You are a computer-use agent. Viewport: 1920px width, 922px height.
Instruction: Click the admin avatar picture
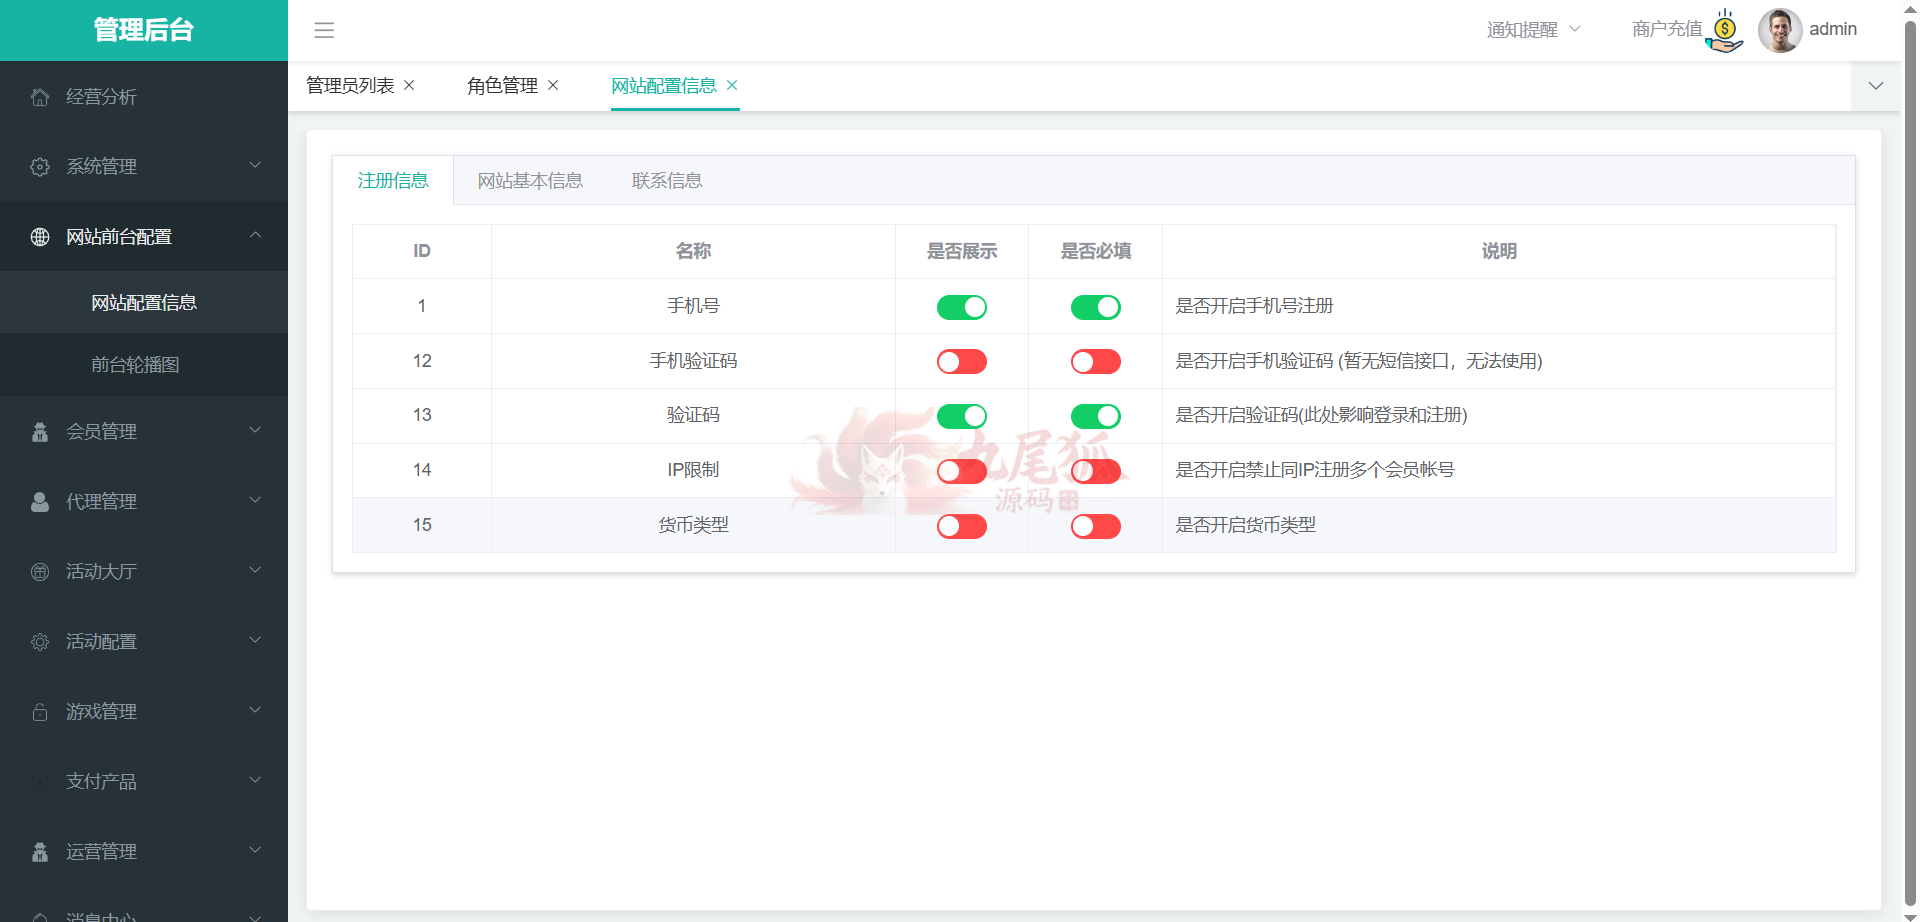(x=1780, y=30)
